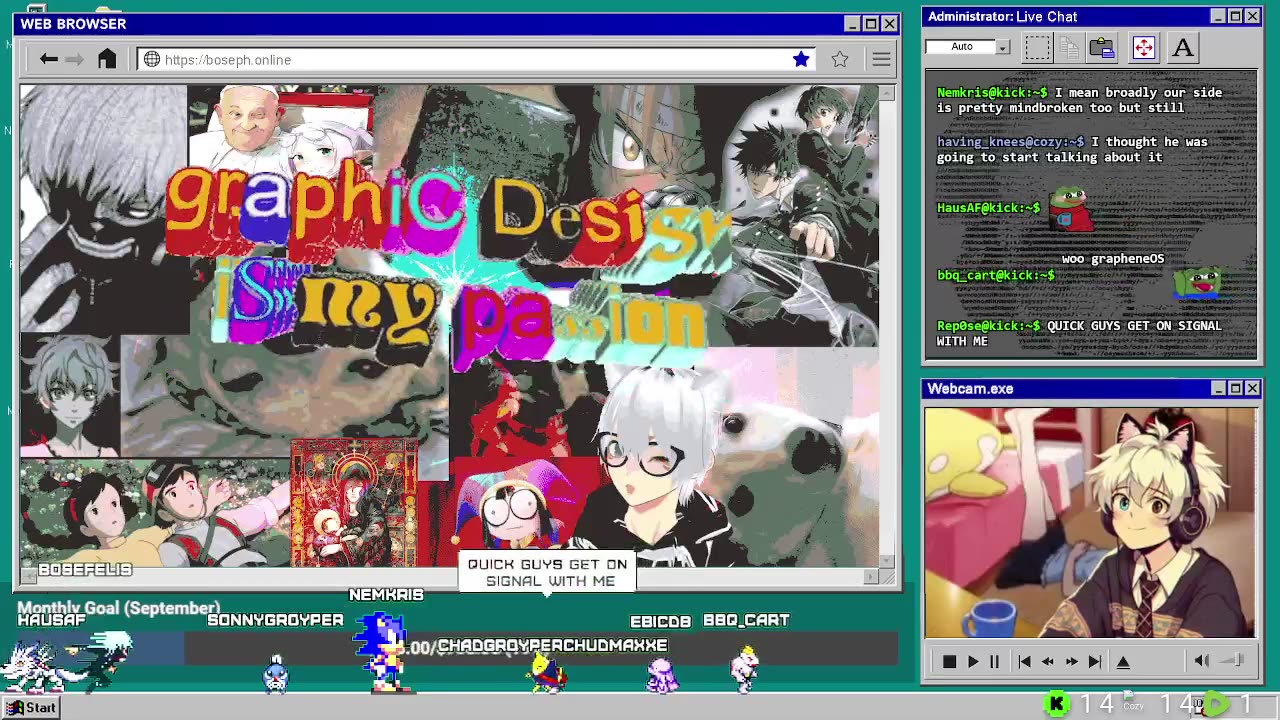This screenshot has height=720, width=1280.
Task: Rewind the Webcam.exe video
Action: point(1047,661)
